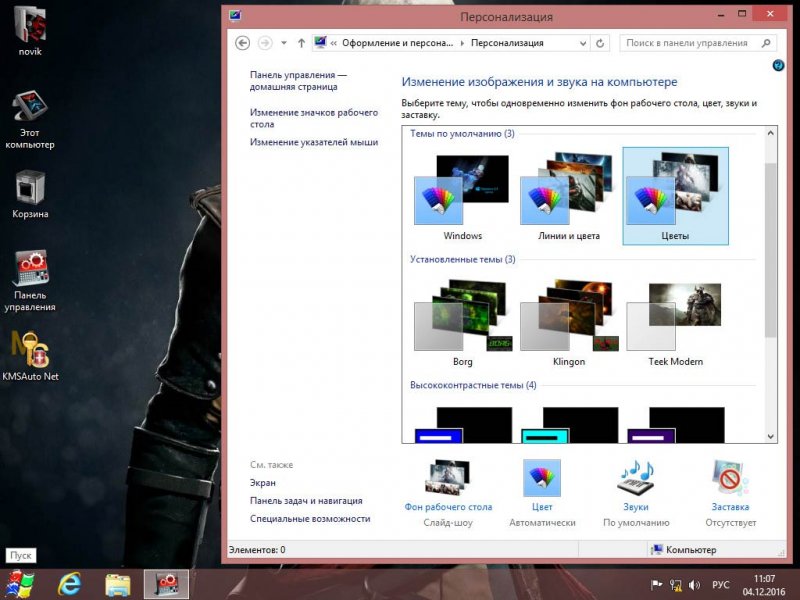The image size is (800, 600).
Task: Select the Windows theme
Action: (462, 196)
